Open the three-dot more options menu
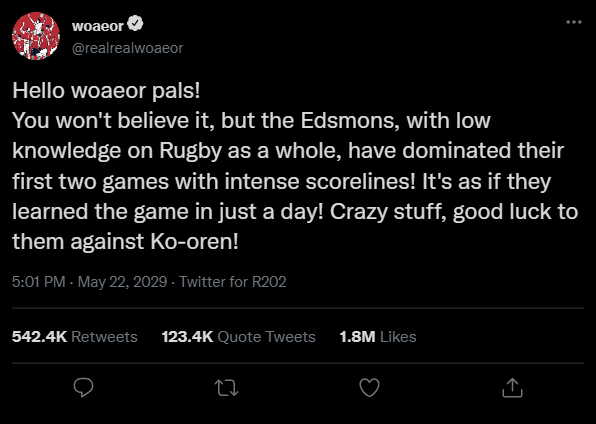The height and width of the screenshot is (424, 596). click(574, 22)
